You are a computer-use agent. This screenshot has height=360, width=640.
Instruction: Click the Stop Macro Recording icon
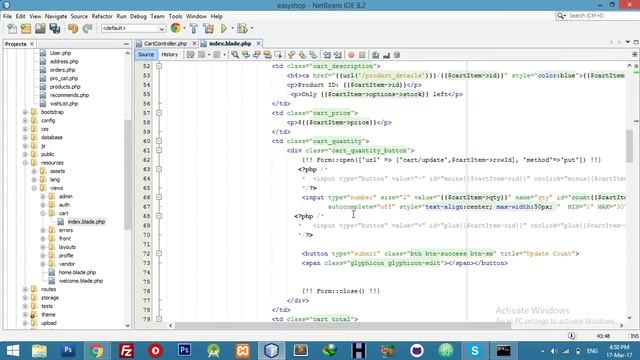pyautogui.click(x=362, y=55)
